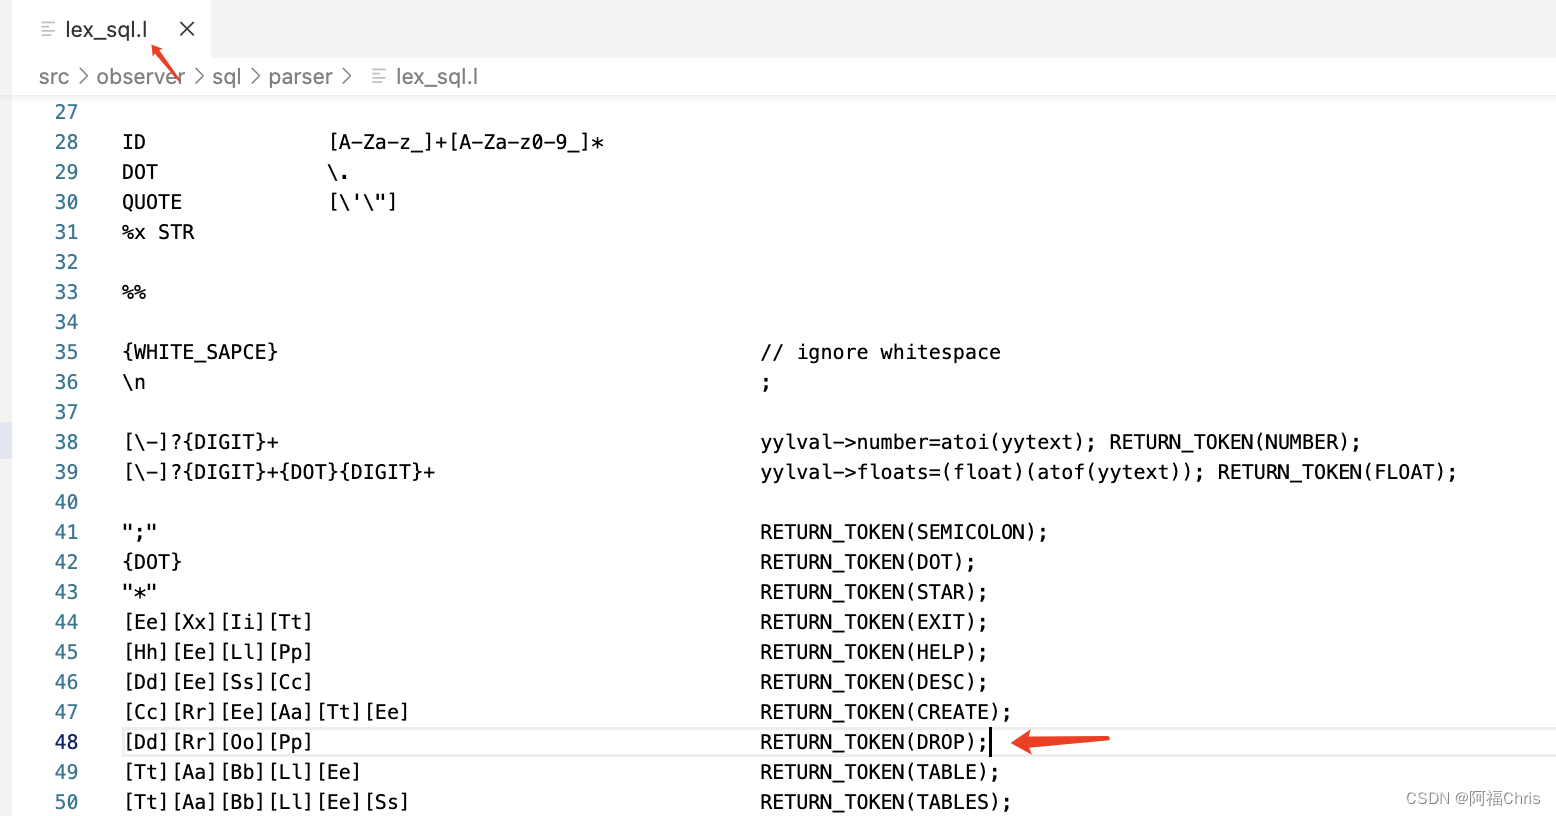Click the ";" pattern on line 41

140,532
